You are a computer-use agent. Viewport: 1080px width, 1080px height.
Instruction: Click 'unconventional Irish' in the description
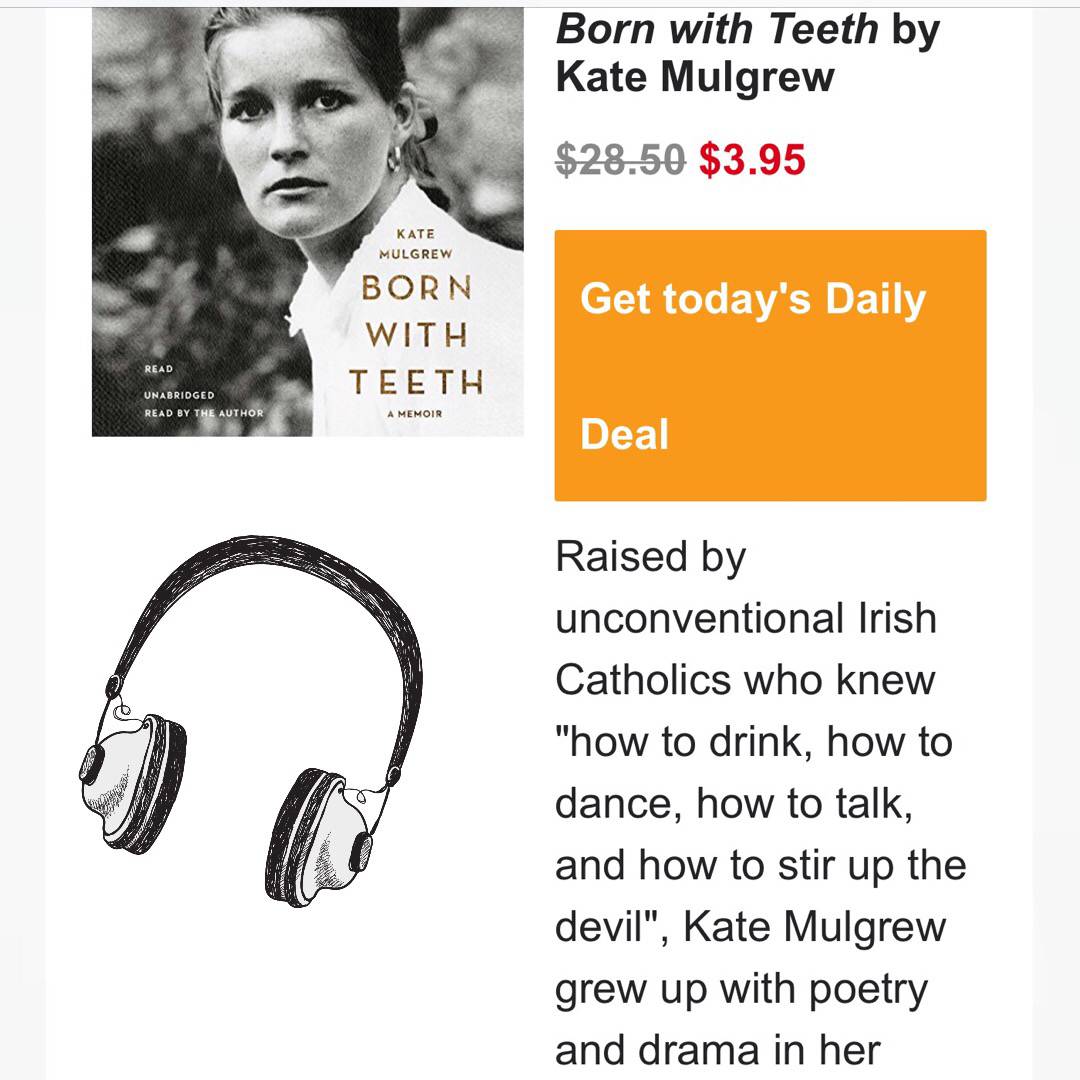[745, 619]
